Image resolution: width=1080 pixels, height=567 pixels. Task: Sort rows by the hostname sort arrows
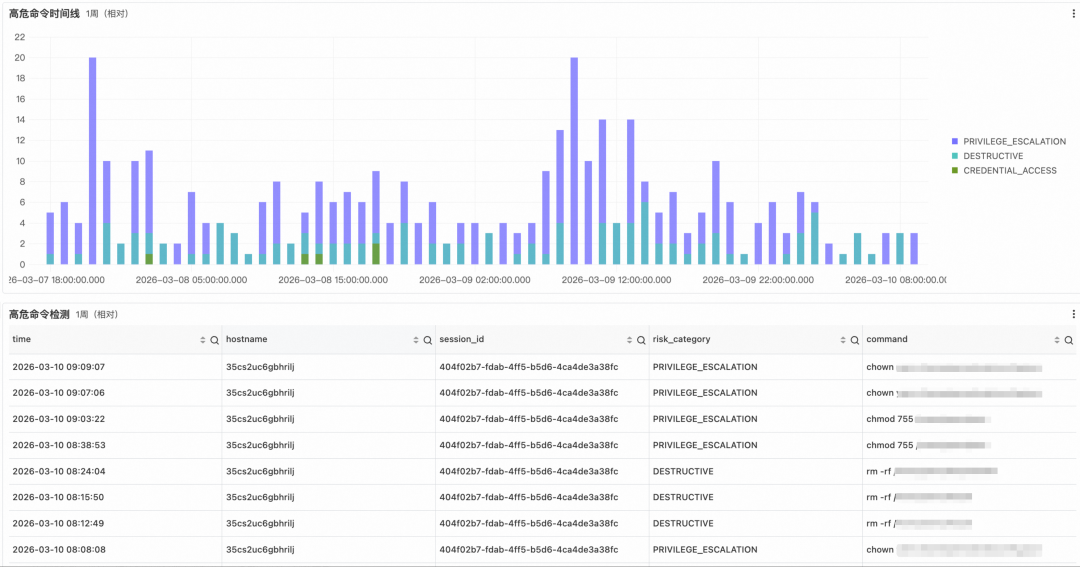(x=417, y=340)
